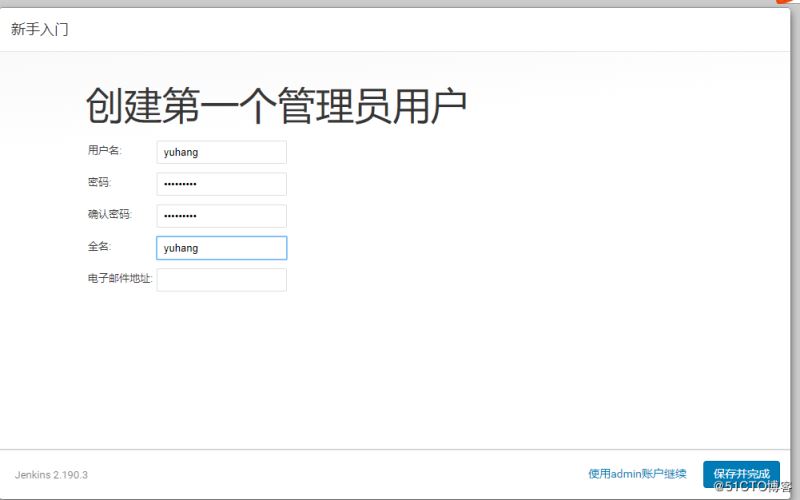Click the Jenkins 2.190.3 version text

pyautogui.click(x=51, y=475)
